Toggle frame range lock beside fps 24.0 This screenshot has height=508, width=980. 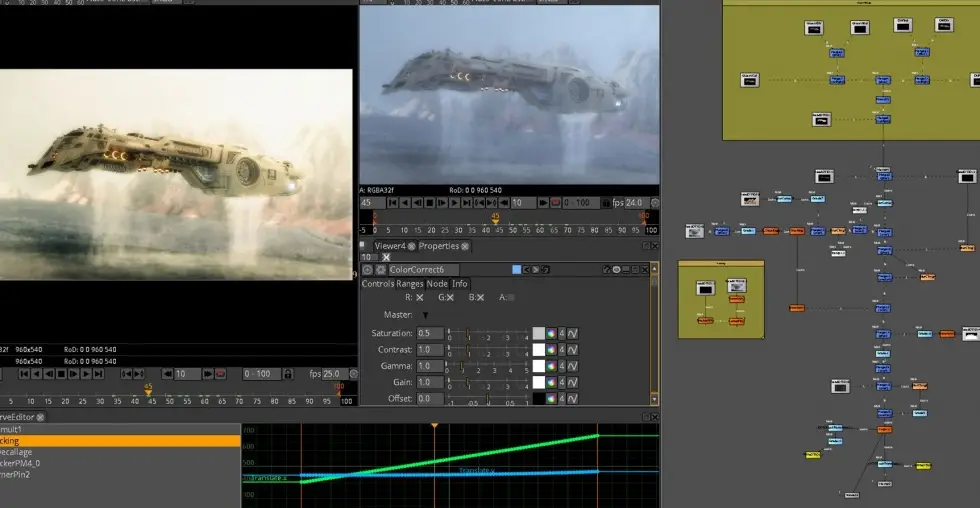(606, 202)
